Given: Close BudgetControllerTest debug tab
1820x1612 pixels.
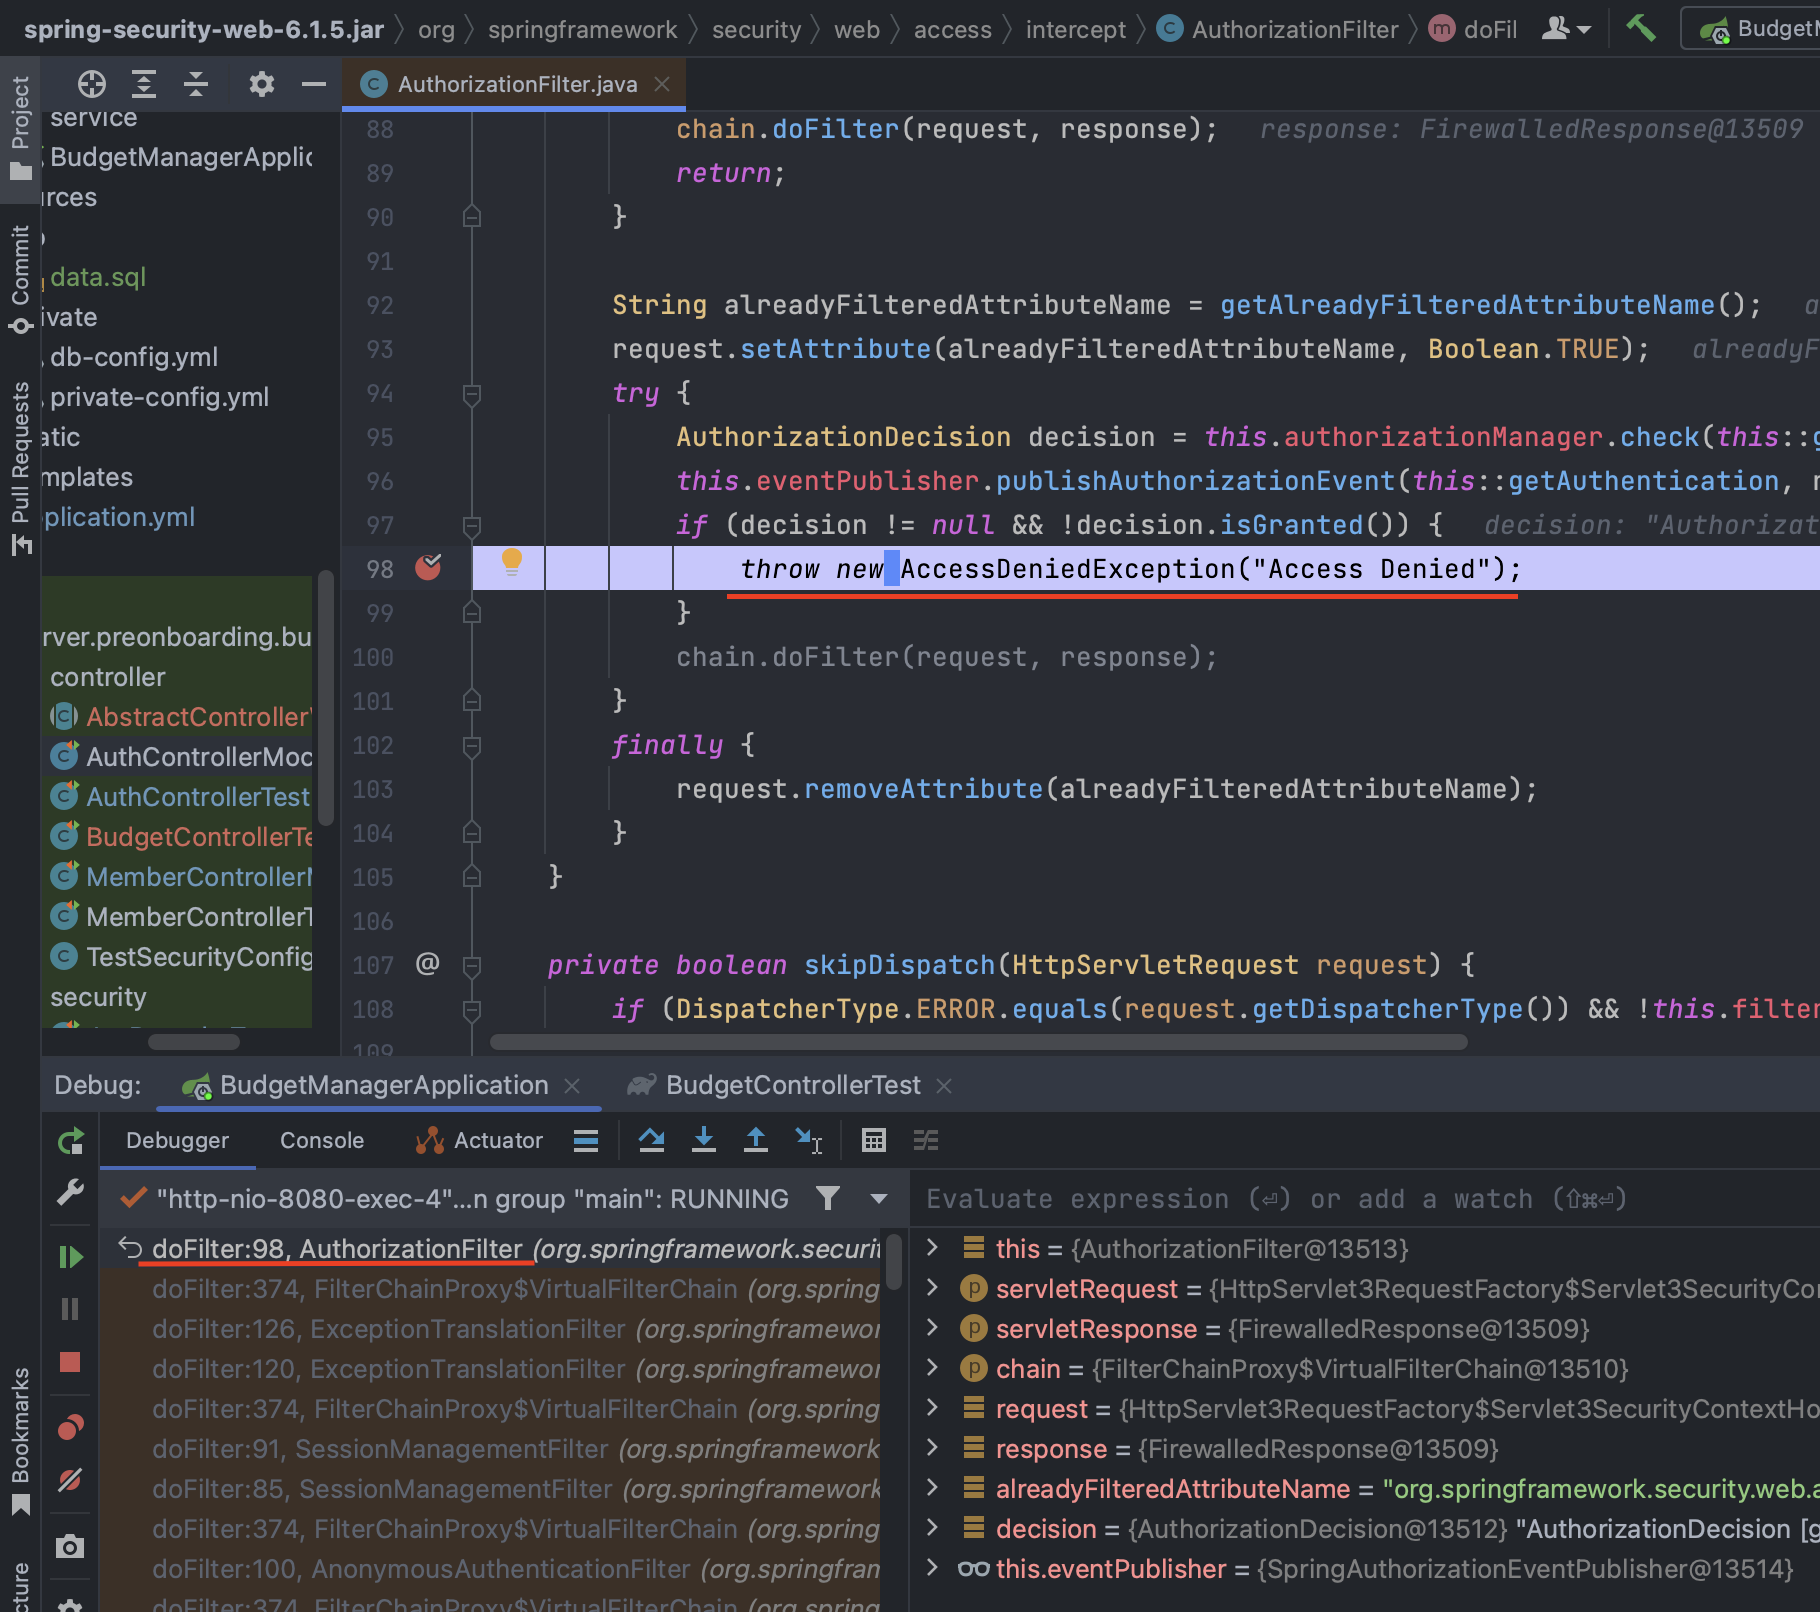Looking at the screenshot, I should coord(944,1085).
